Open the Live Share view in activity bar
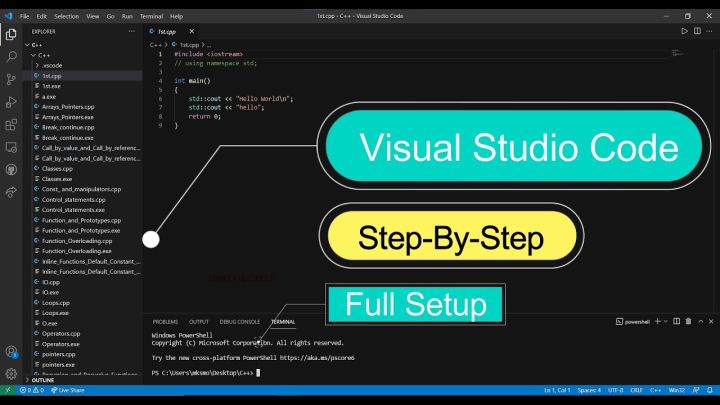 (11, 192)
